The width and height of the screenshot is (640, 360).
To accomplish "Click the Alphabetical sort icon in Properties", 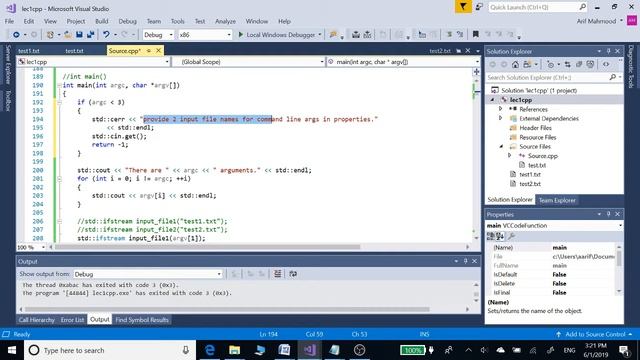I will click(500, 236).
